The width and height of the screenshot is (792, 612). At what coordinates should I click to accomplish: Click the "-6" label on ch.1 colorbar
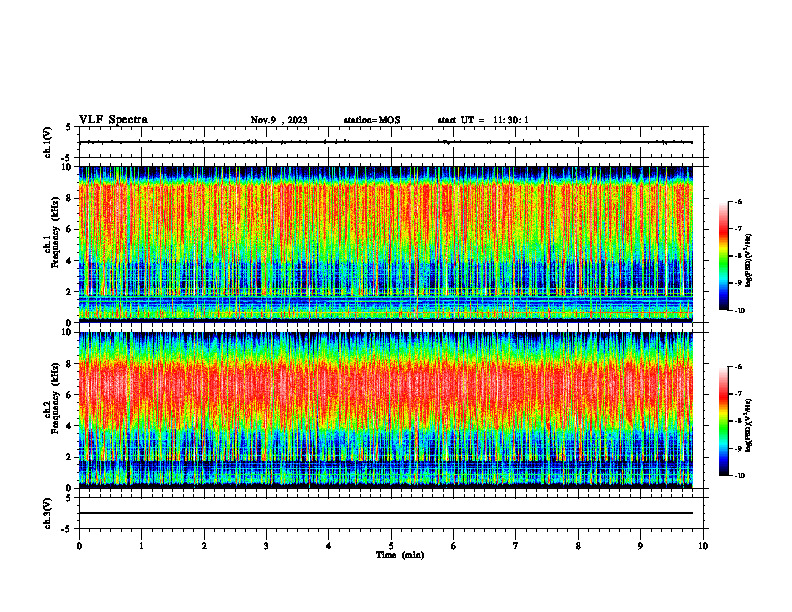739,201
